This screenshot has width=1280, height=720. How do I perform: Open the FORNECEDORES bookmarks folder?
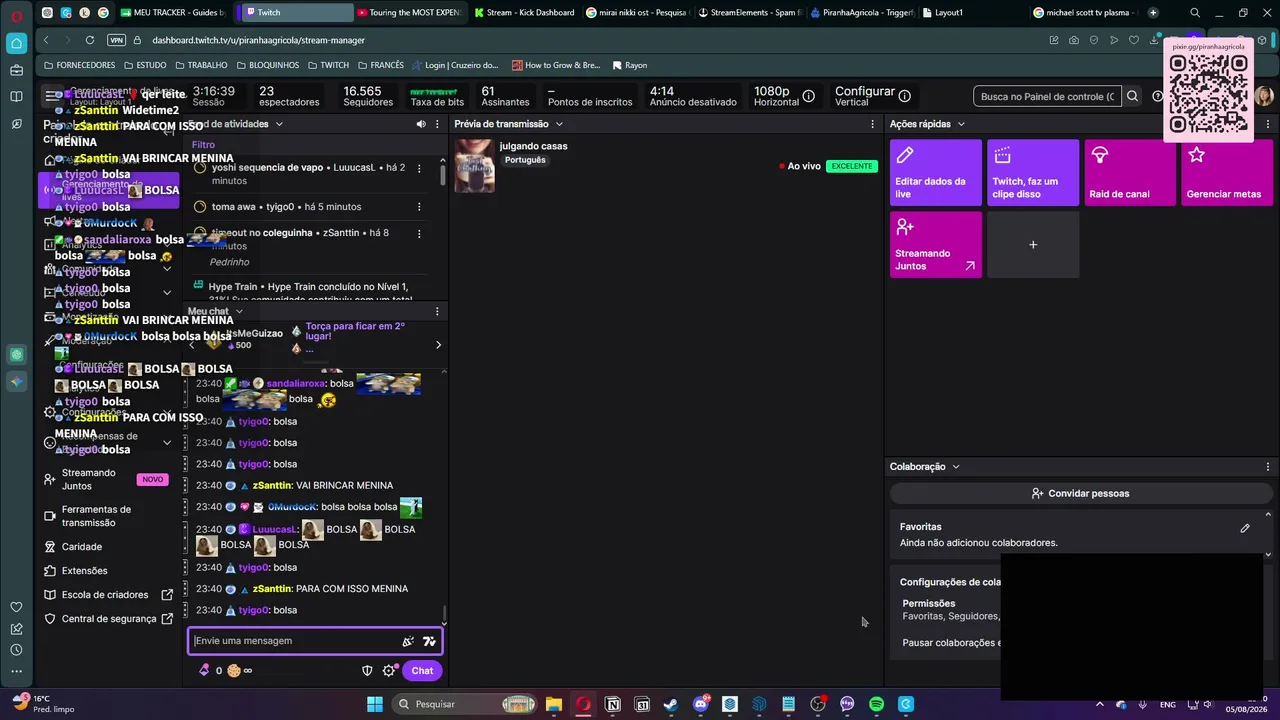pos(79,65)
